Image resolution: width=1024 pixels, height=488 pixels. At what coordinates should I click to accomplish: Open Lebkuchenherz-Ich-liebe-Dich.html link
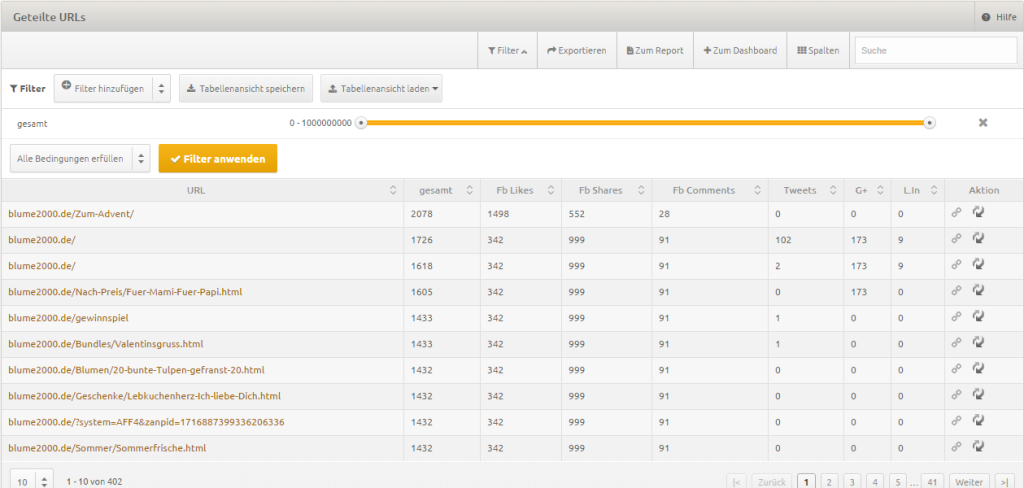[x=145, y=396]
